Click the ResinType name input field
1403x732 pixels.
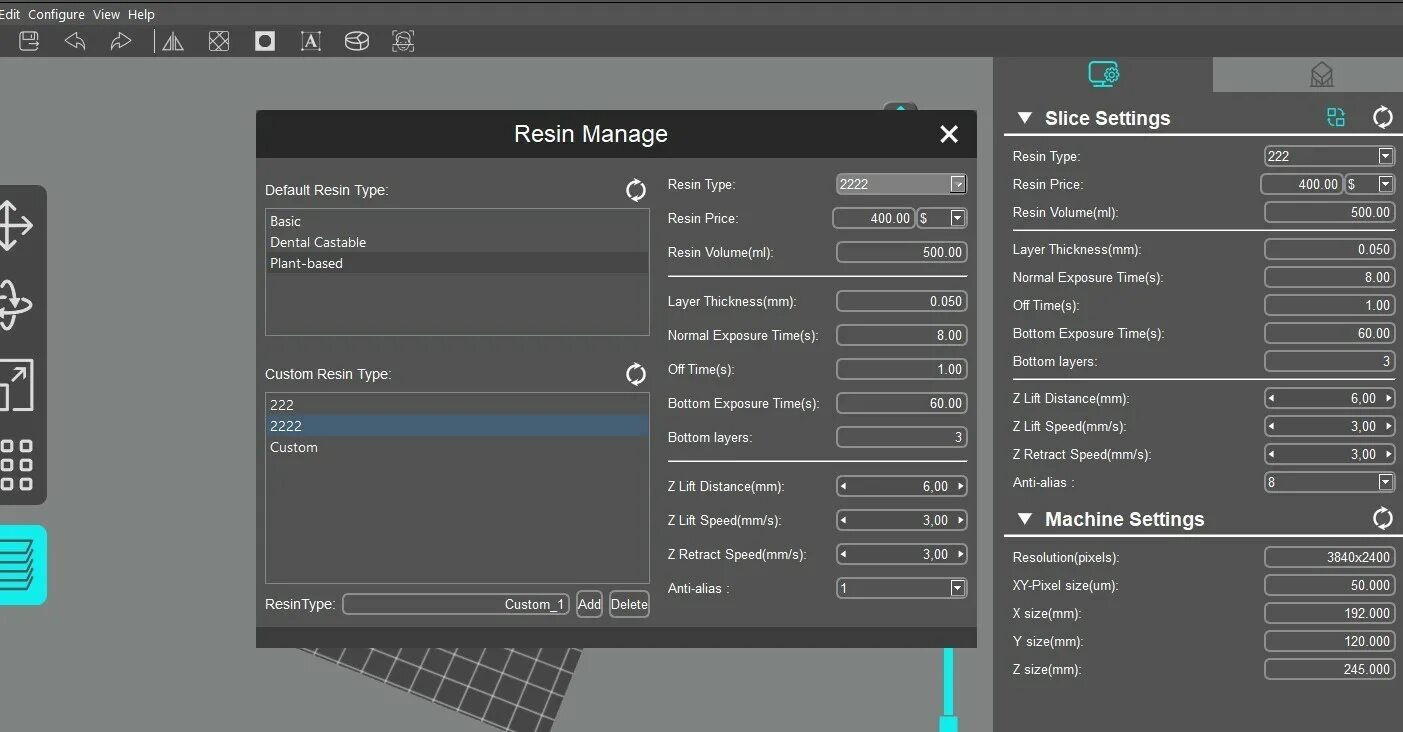tap(456, 604)
